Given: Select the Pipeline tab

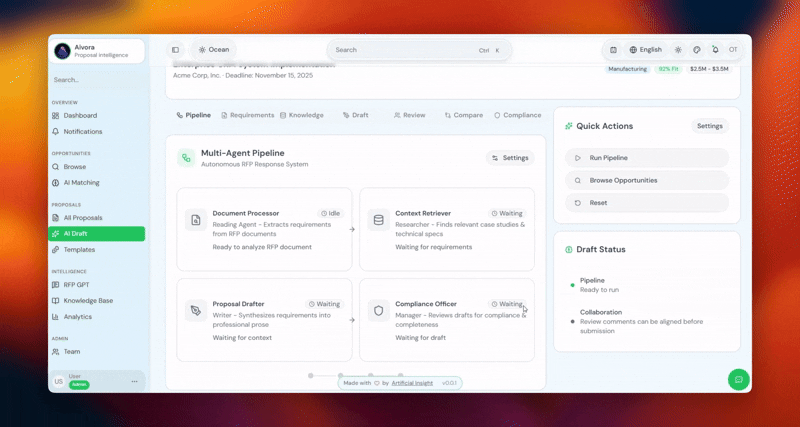Looking at the screenshot, I should click(193, 115).
